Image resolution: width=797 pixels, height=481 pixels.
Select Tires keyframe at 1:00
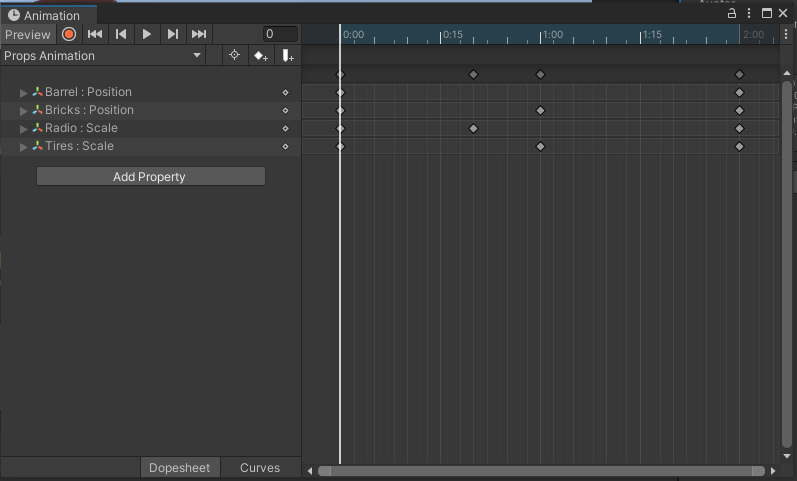(x=540, y=146)
